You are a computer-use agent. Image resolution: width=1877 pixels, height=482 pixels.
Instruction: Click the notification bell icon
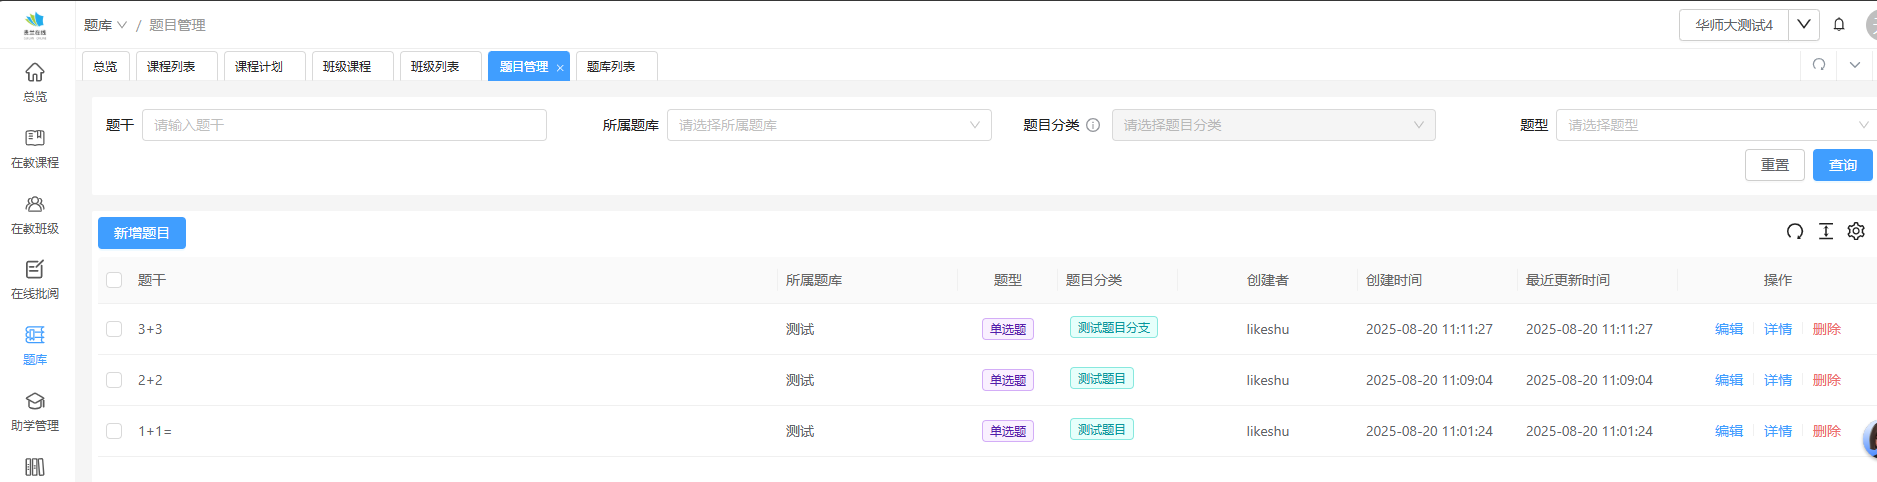pos(1839,25)
